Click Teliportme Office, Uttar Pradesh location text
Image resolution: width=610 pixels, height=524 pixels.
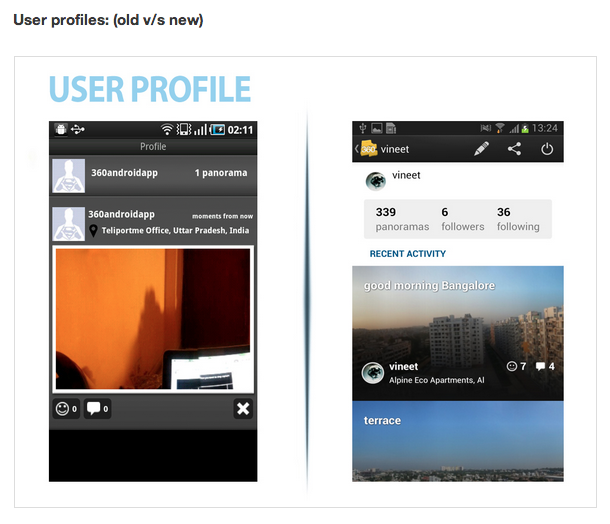point(175,231)
